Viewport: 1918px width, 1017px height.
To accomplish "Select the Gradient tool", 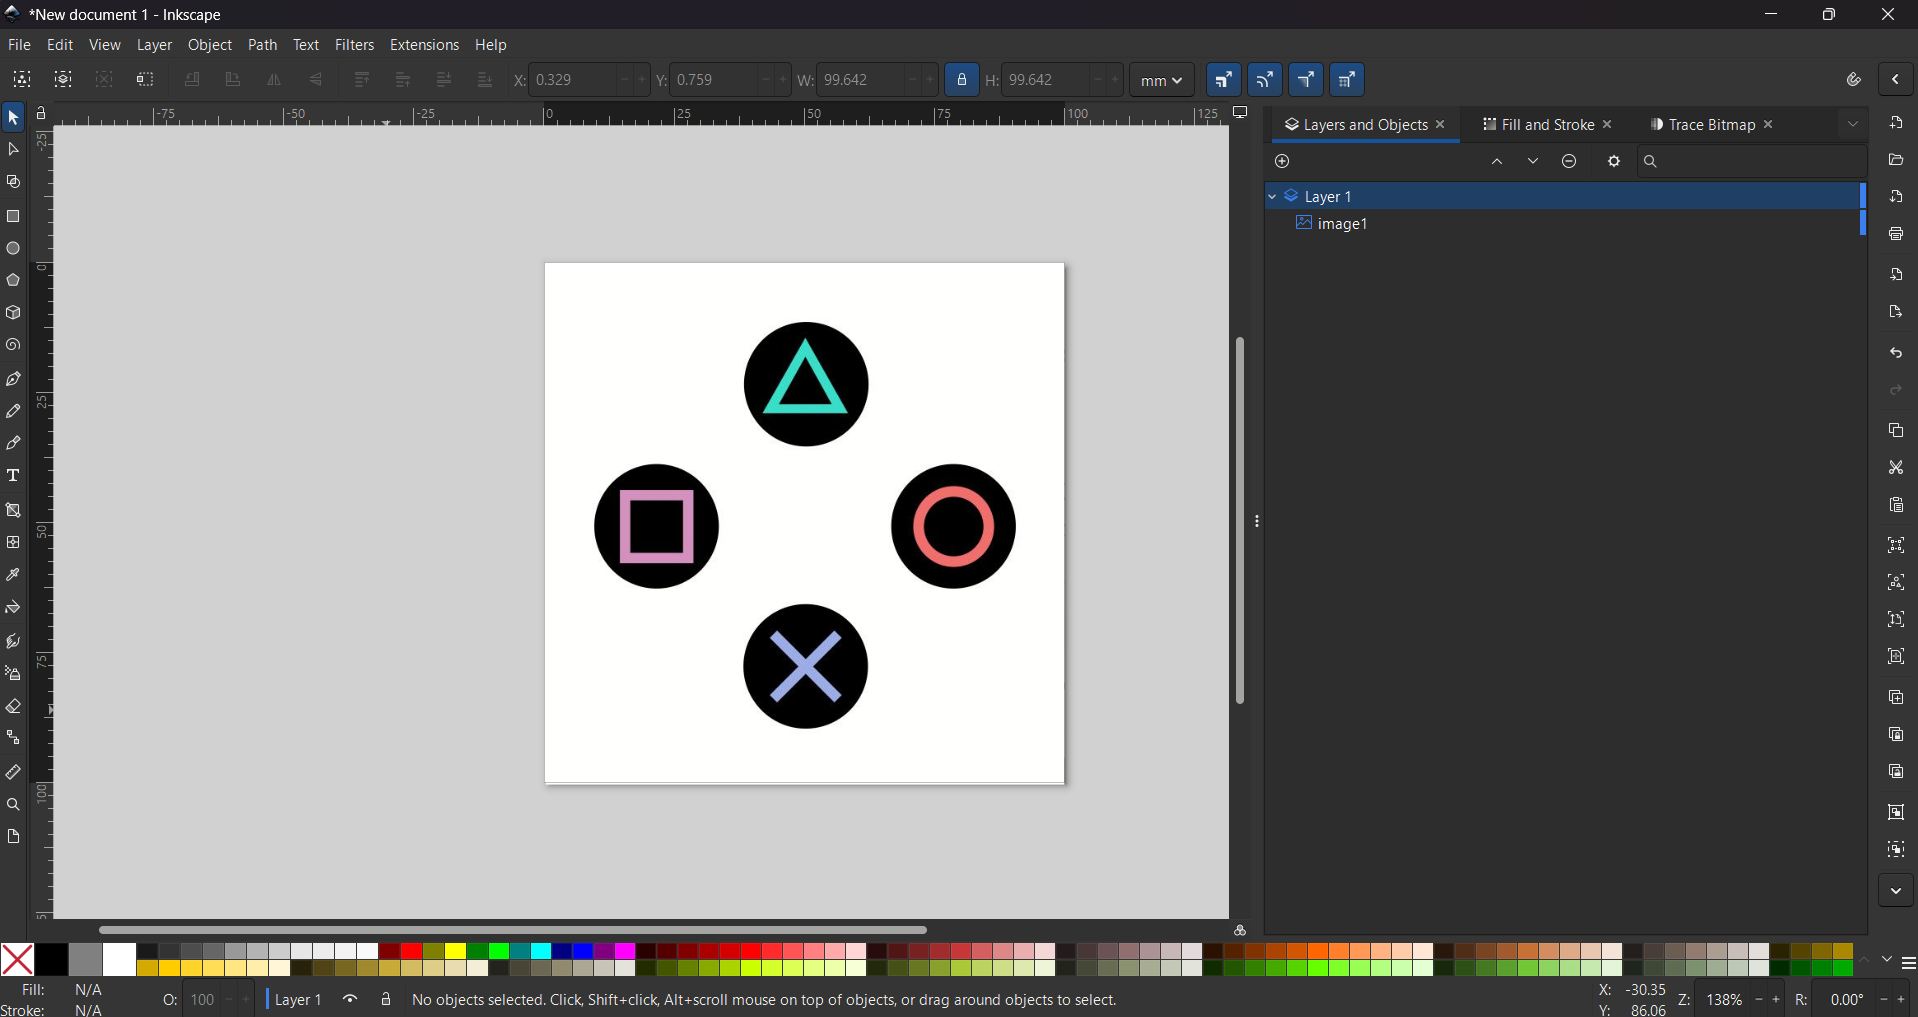I will (13, 510).
